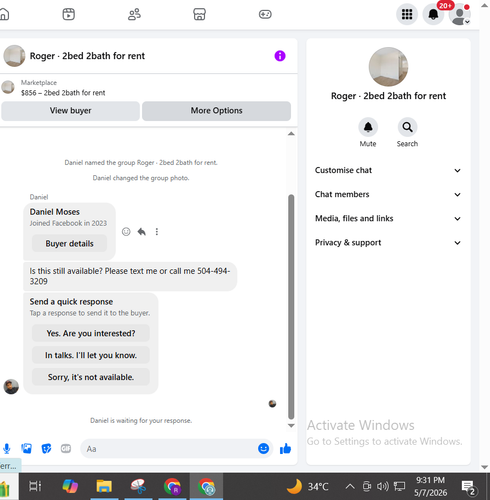Open the Reels video tab icon
The image size is (490, 500).
(x=69, y=14)
